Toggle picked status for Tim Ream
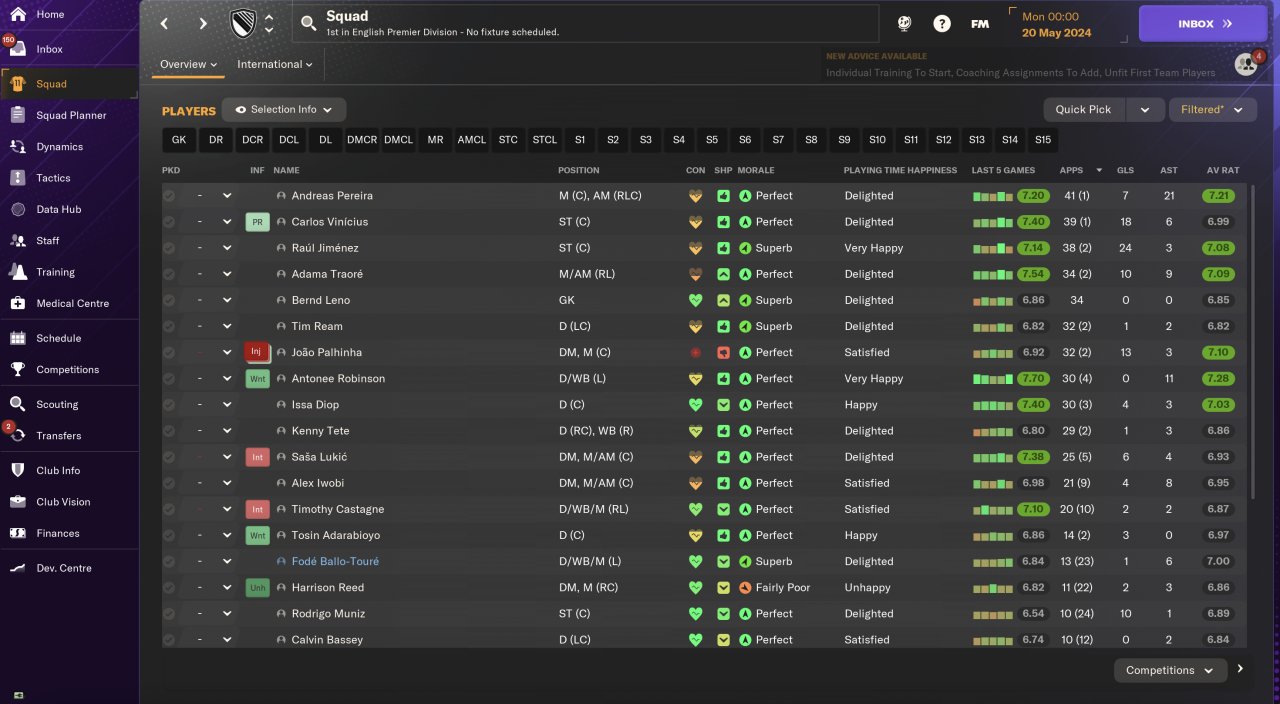 tap(169, 326)
